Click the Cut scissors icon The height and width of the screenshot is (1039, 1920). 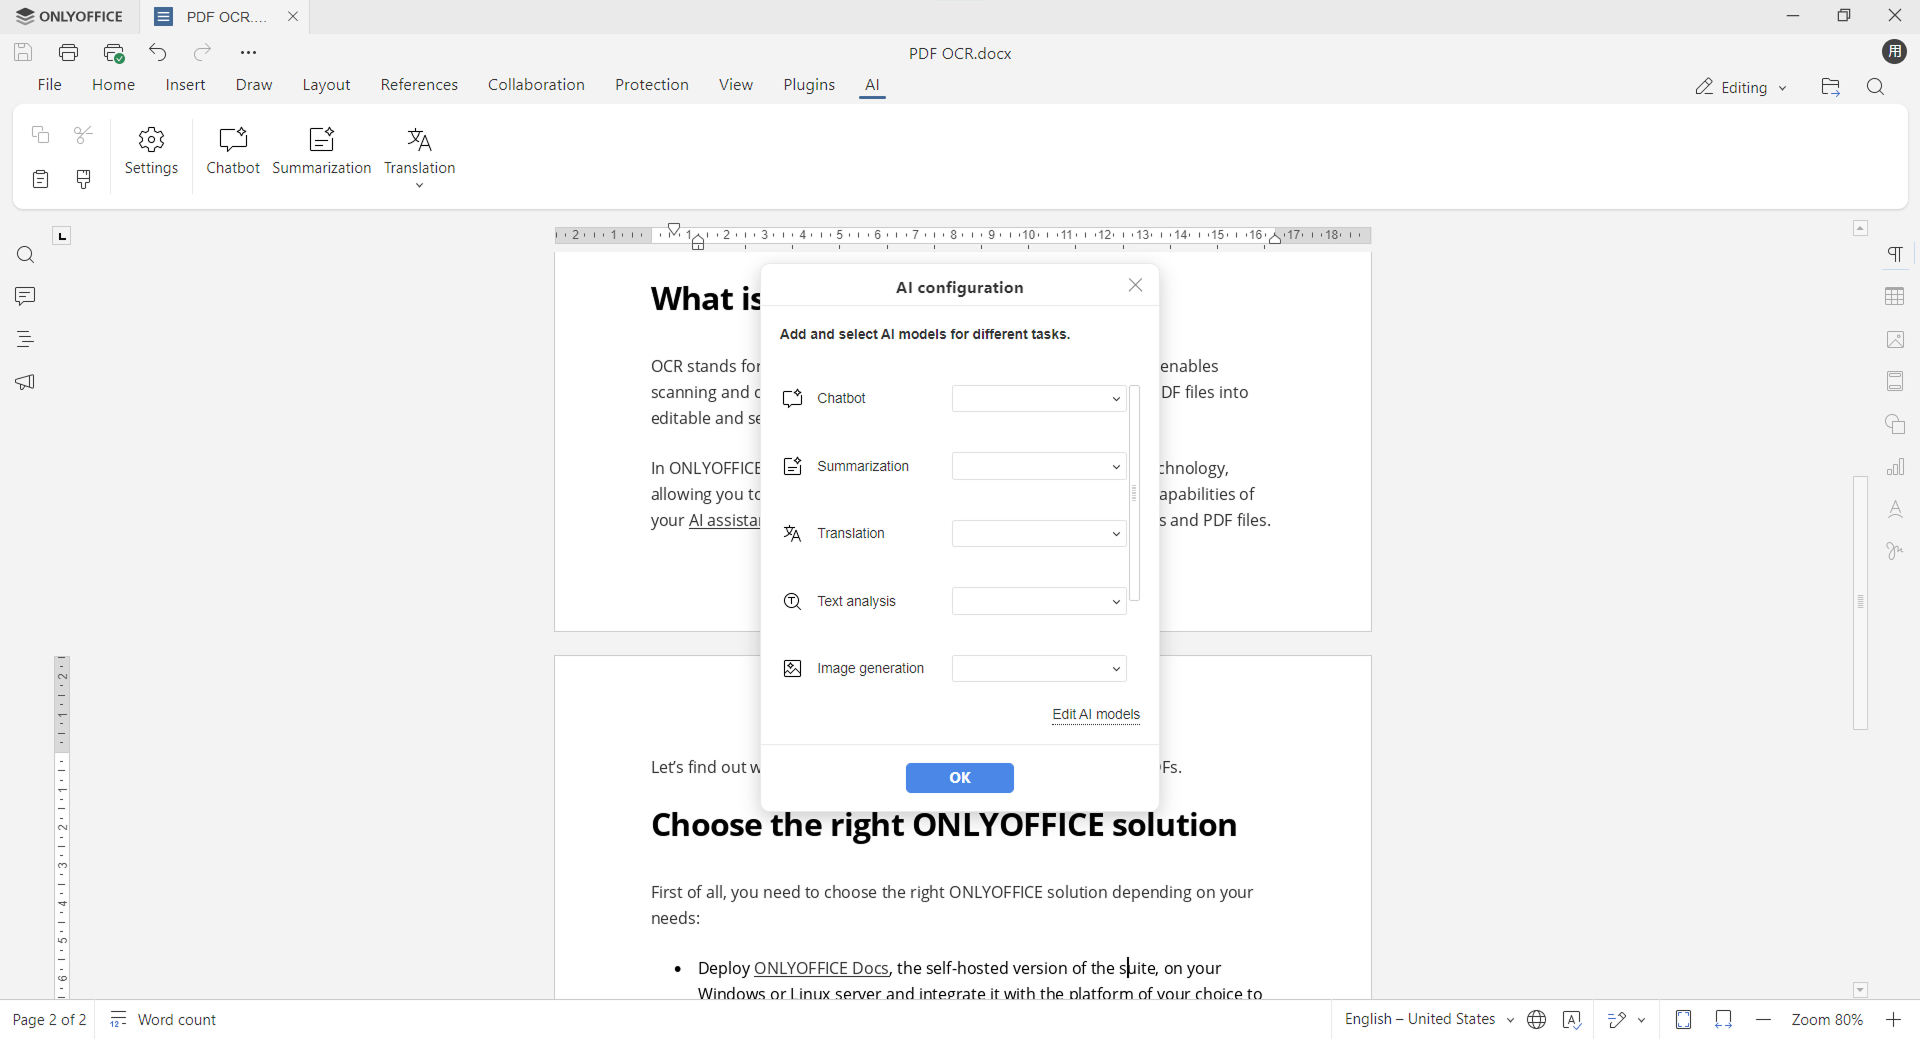pyautogui.click(x=84, y=134)
